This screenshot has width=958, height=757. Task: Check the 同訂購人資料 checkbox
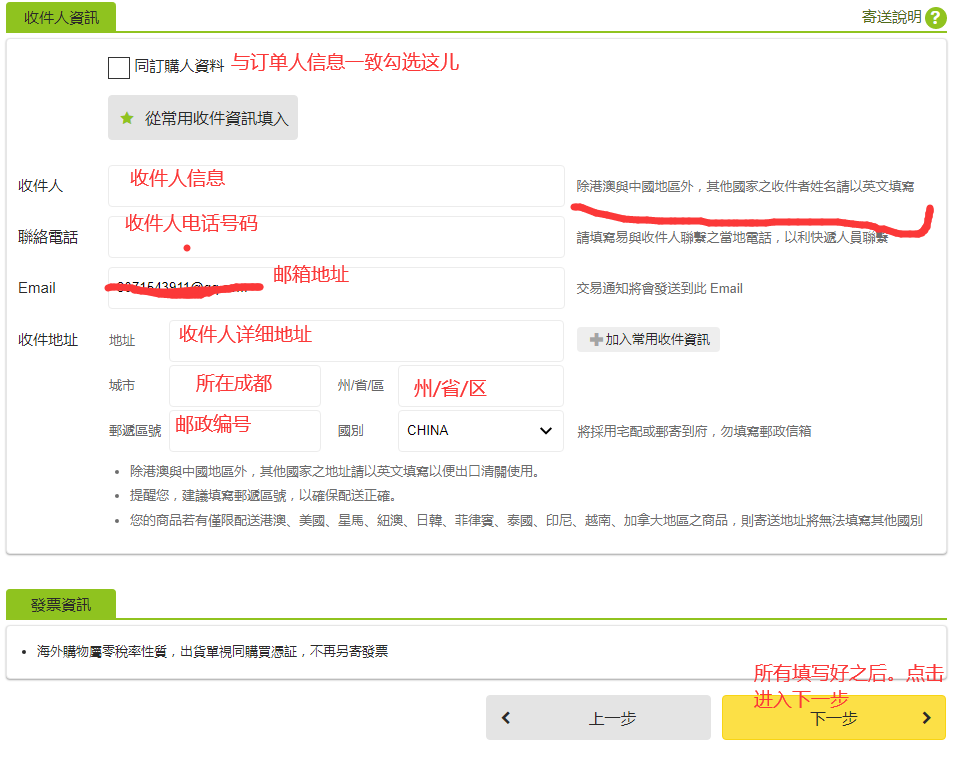[x=117, y=67]
